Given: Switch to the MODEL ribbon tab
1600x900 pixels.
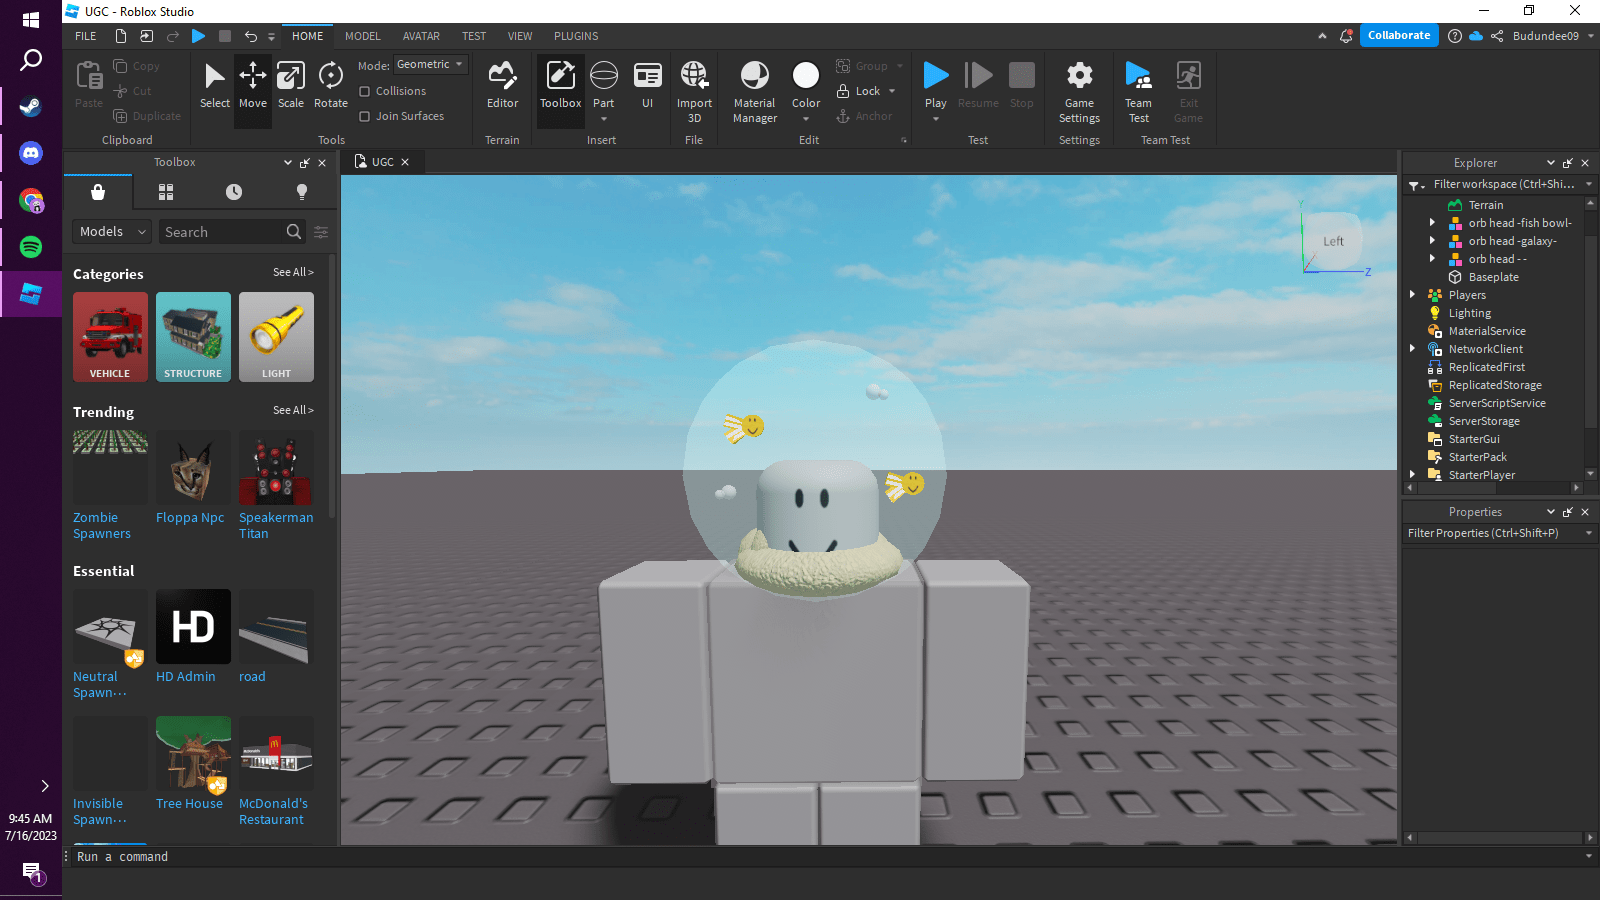Looking at the screenshot, I should click(x=363, y=36).
